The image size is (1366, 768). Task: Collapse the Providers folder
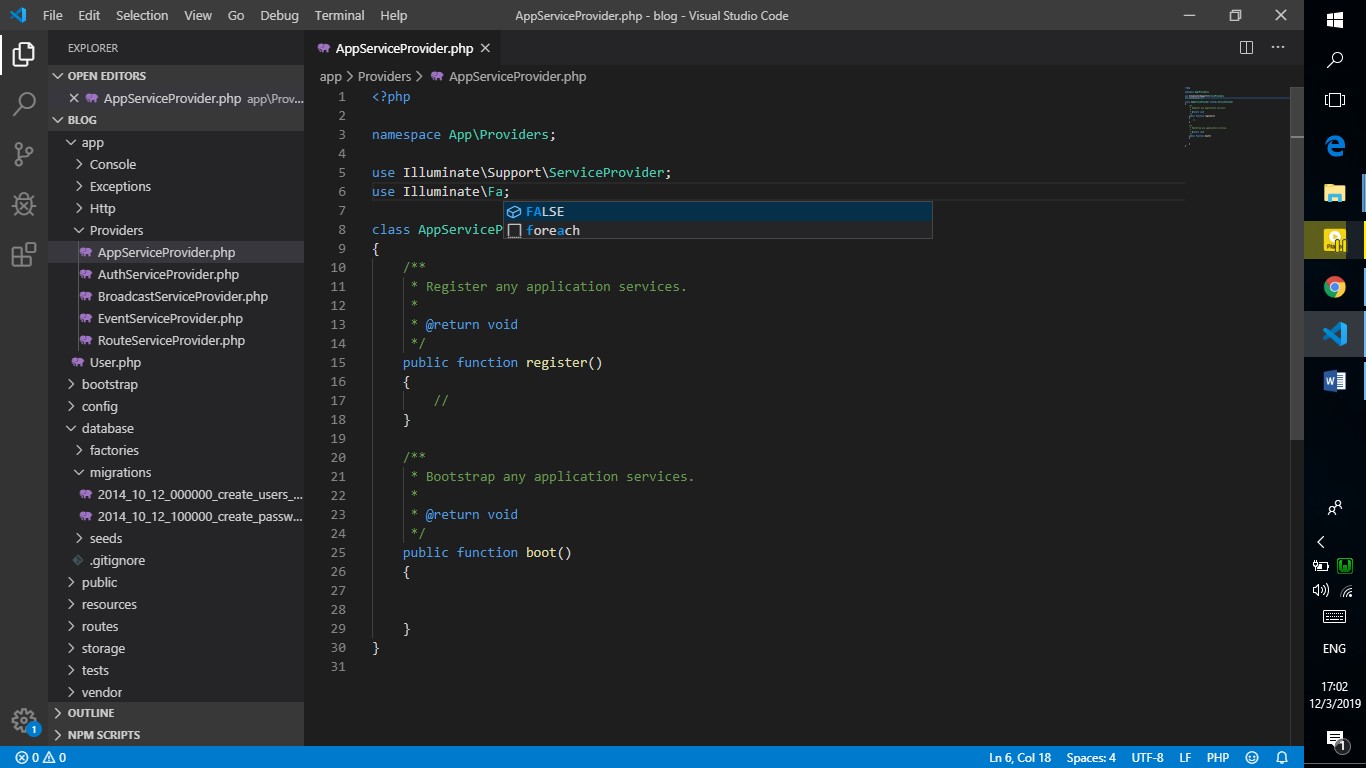tap(116, 230)
